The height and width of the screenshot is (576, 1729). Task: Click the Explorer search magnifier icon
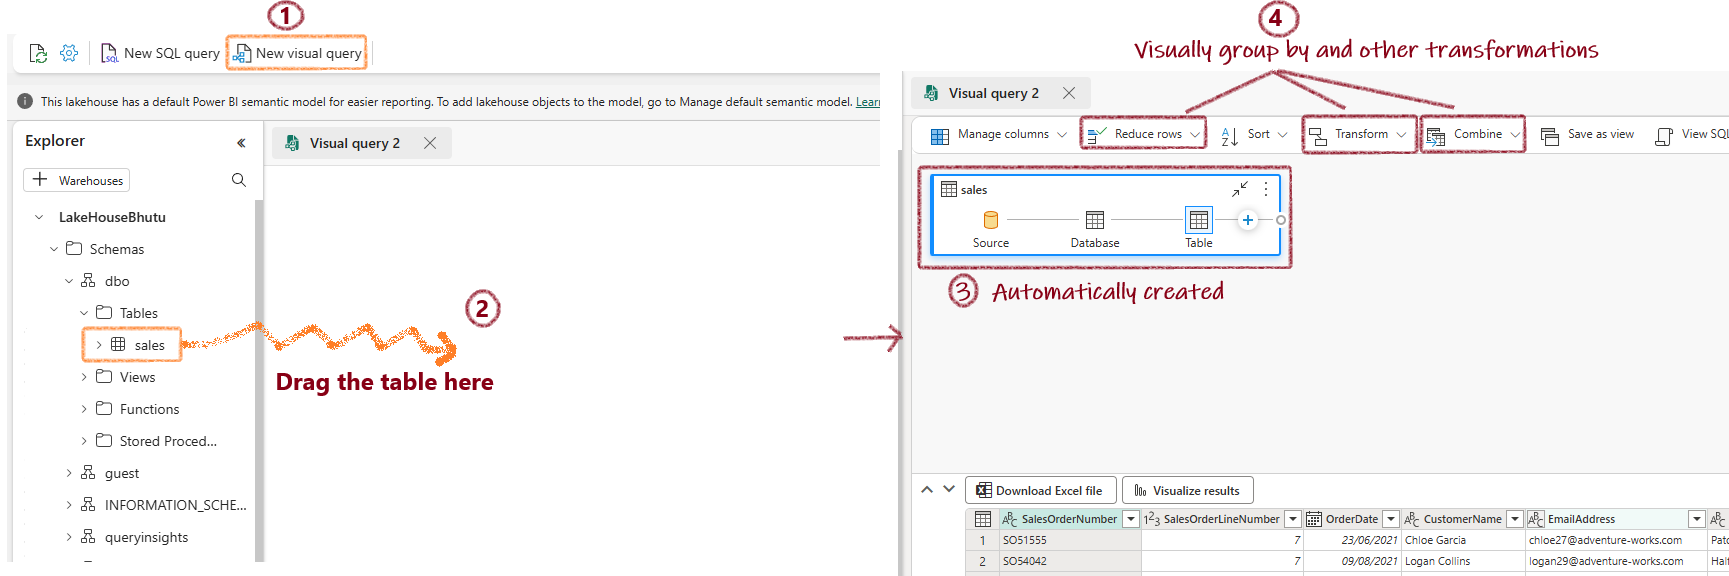[239, 180]
